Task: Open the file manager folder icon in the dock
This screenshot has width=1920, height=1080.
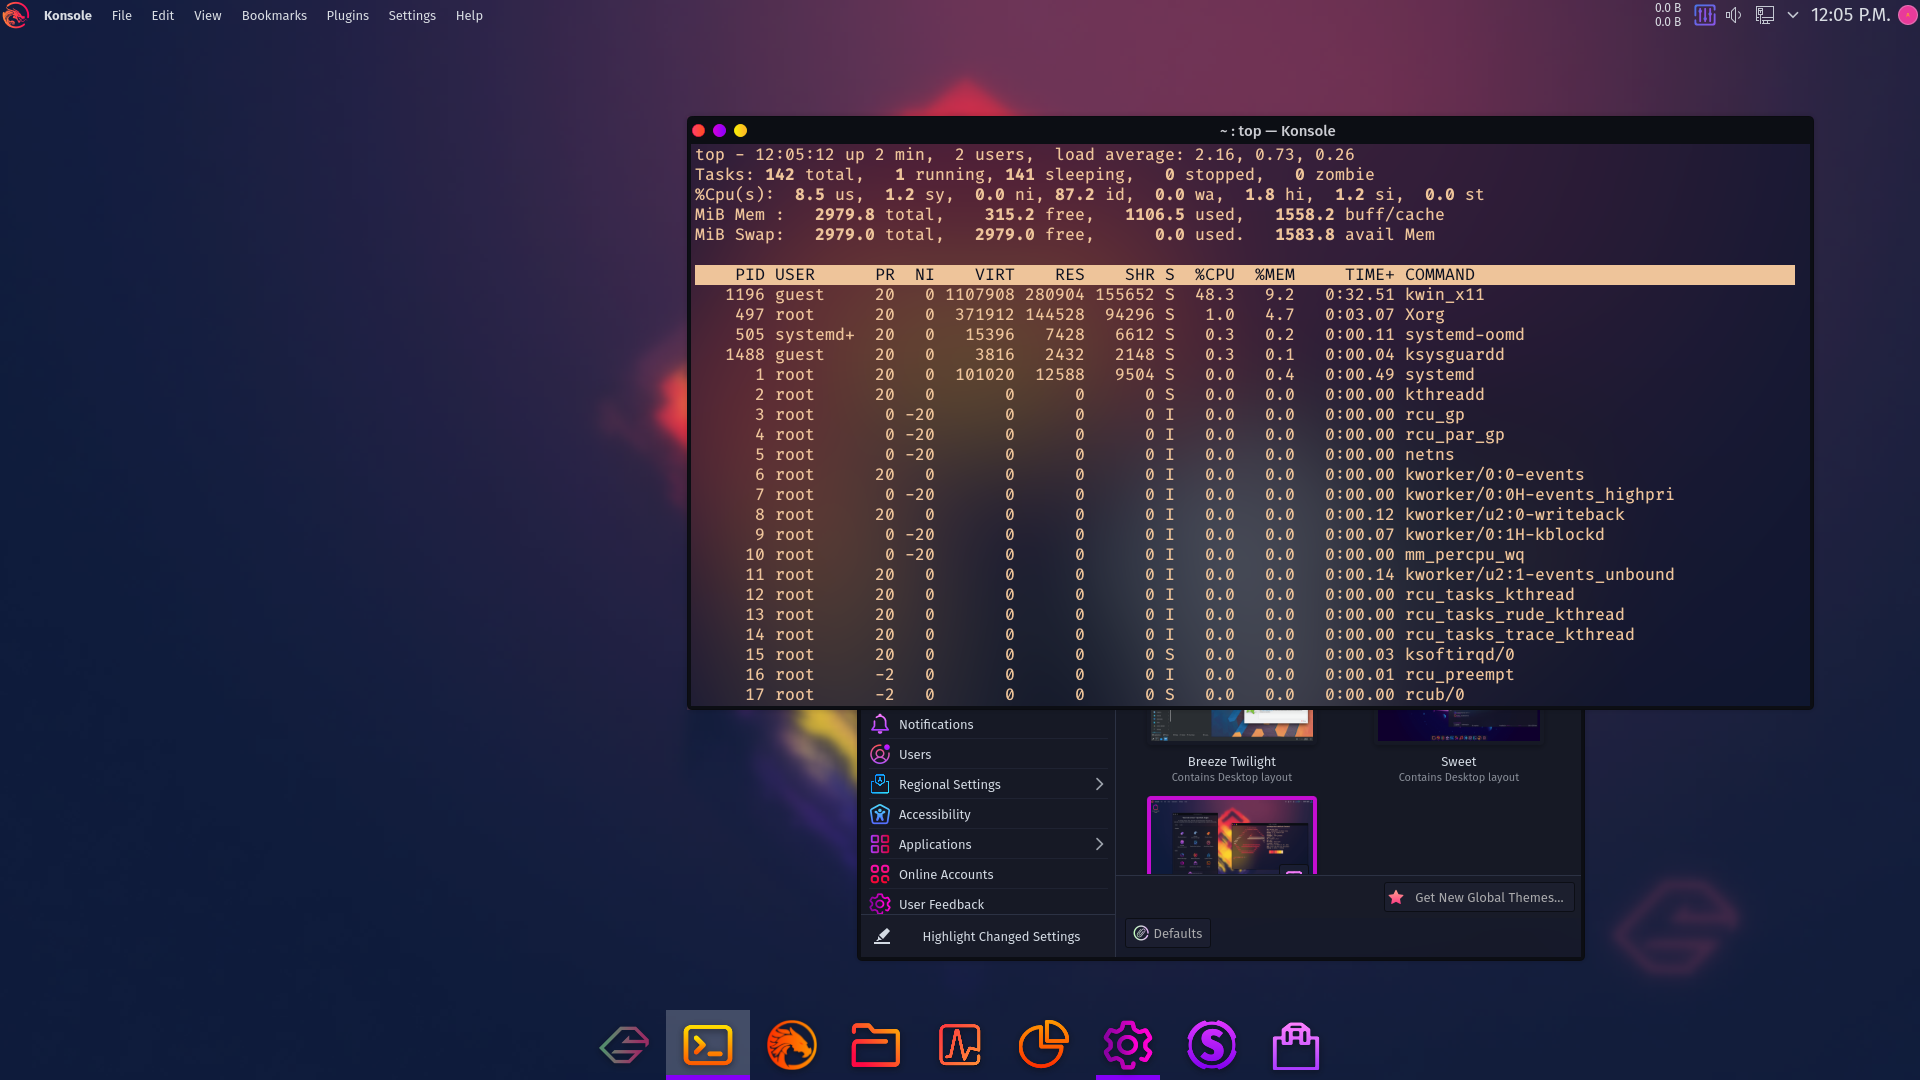Action: click(876, 1045)
